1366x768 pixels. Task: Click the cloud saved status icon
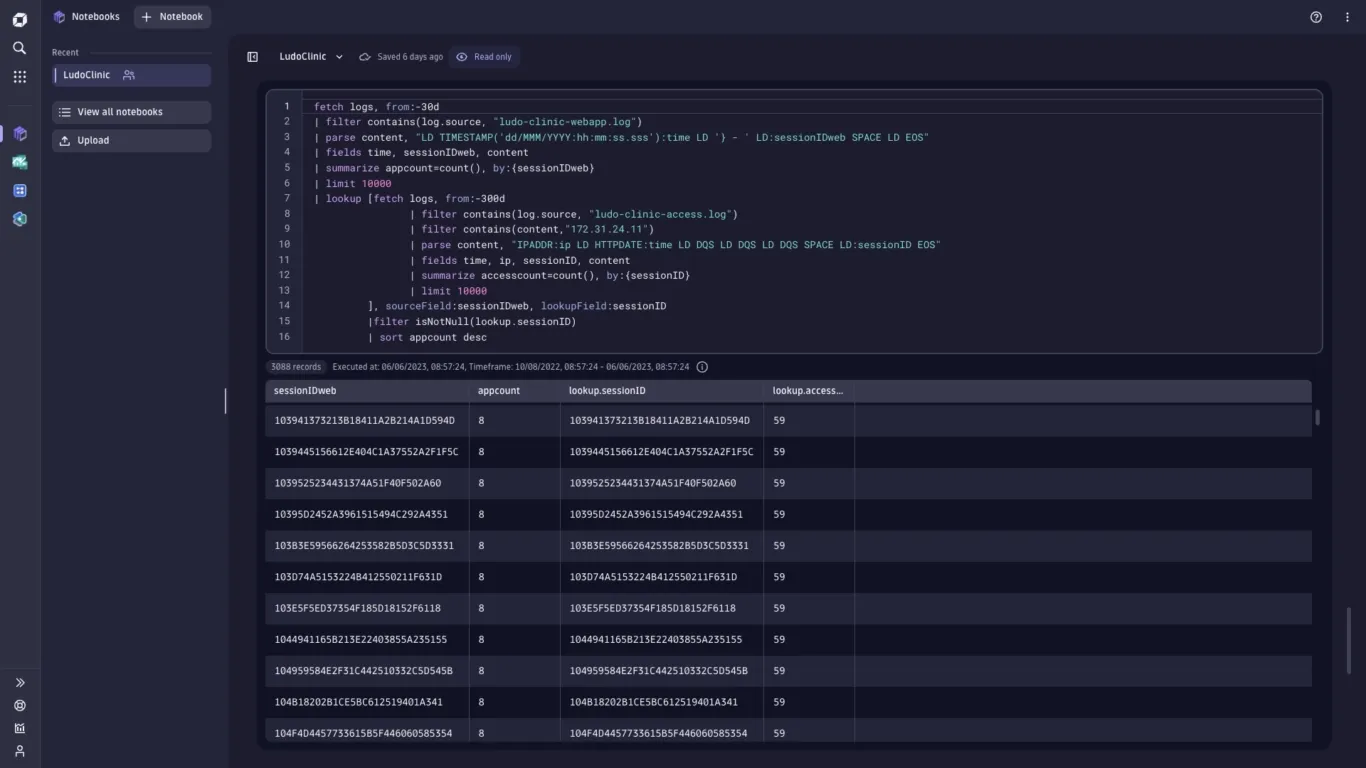(x=365, y=57)
